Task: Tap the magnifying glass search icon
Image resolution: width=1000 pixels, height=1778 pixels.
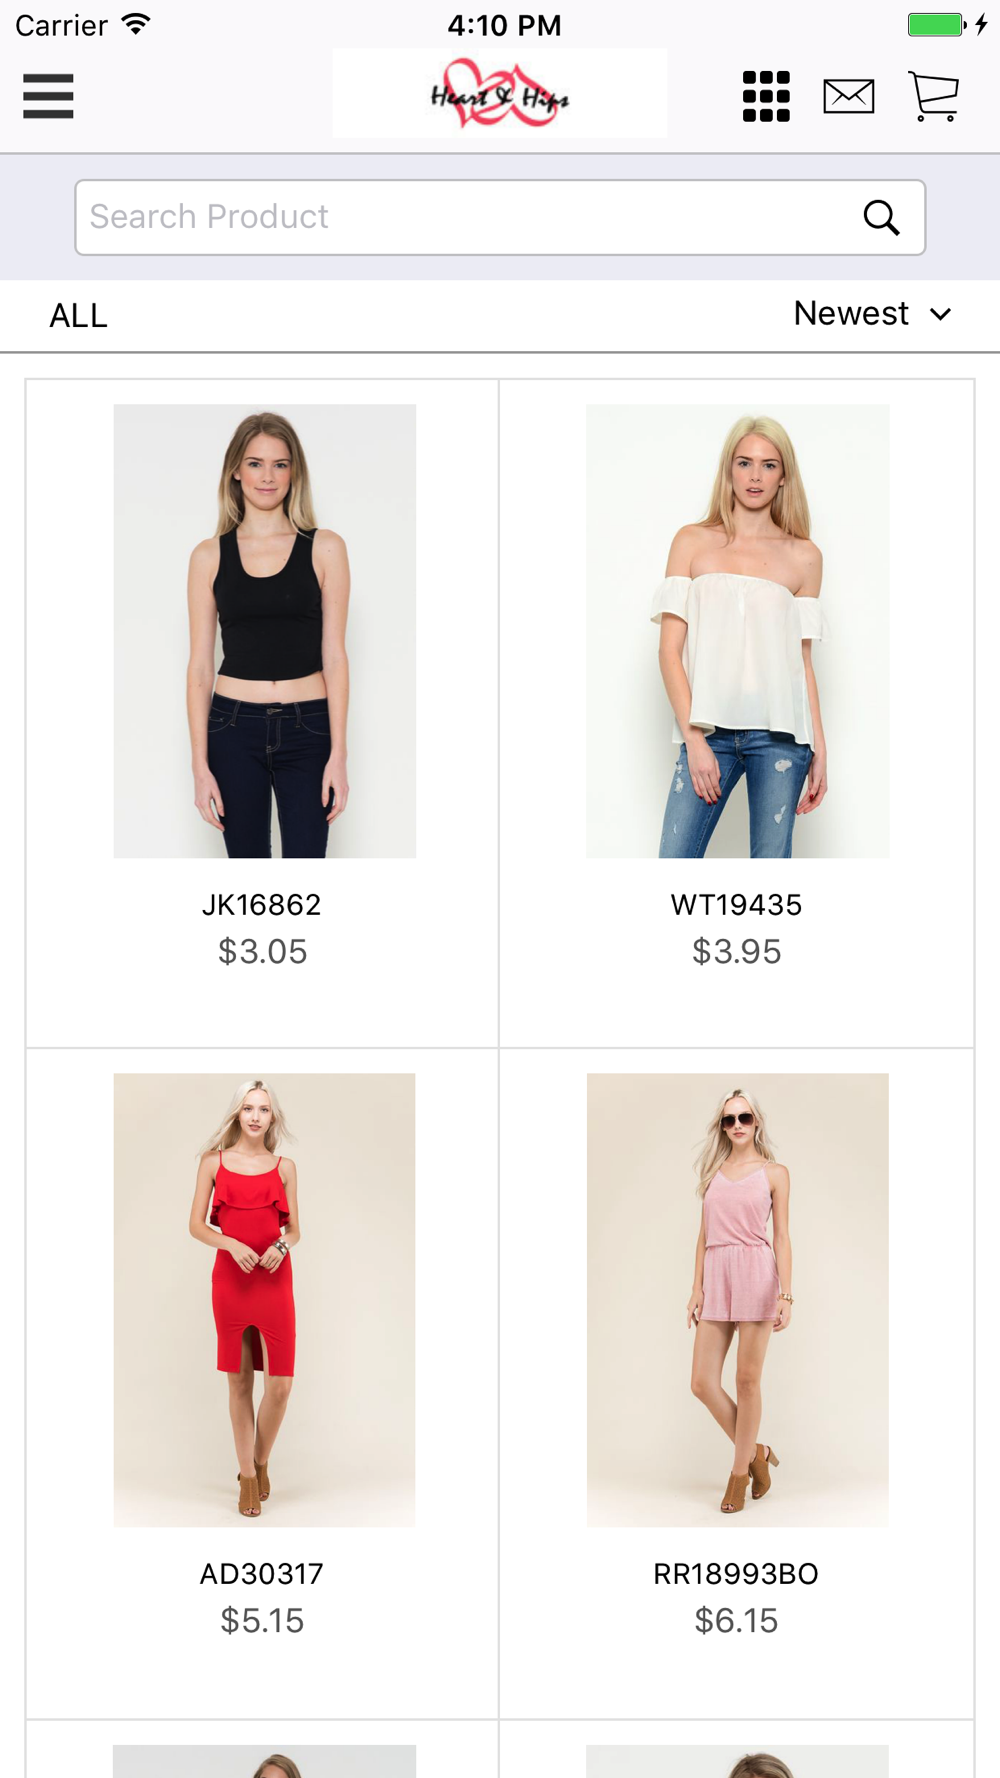Action: point(881,217)
